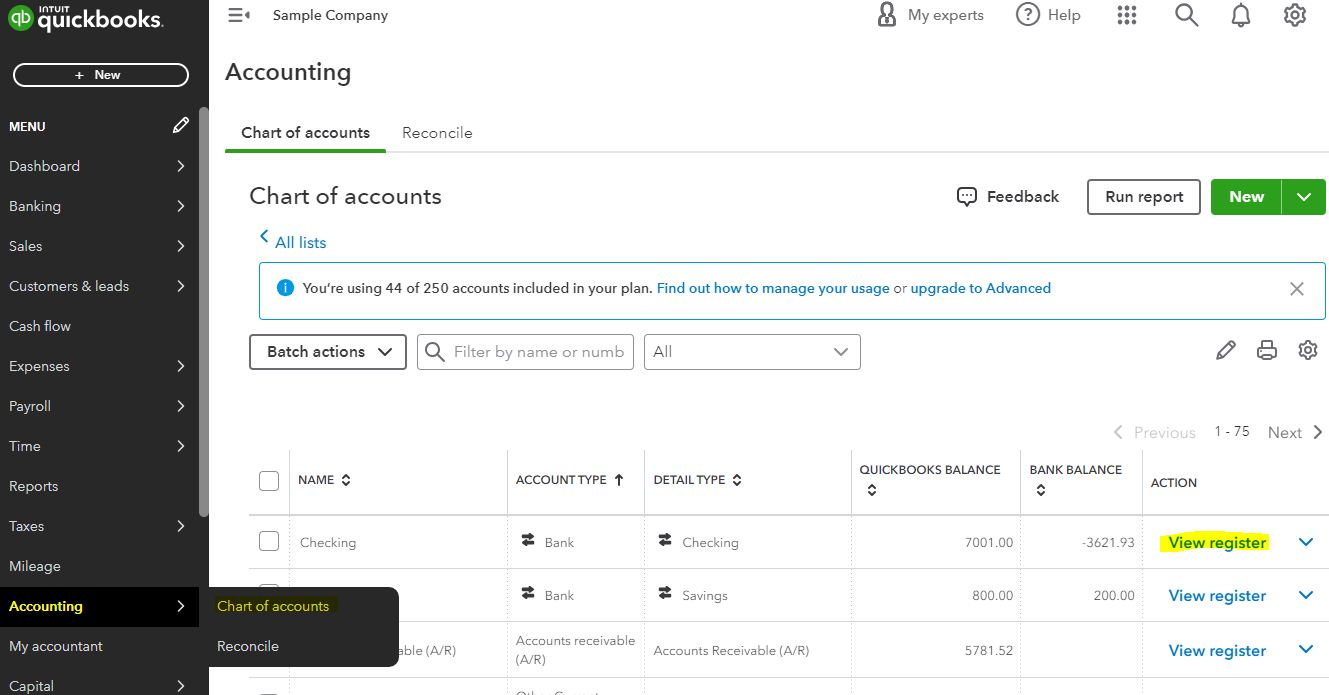Switch to the Chart of accounts tab

pos(305,133)
